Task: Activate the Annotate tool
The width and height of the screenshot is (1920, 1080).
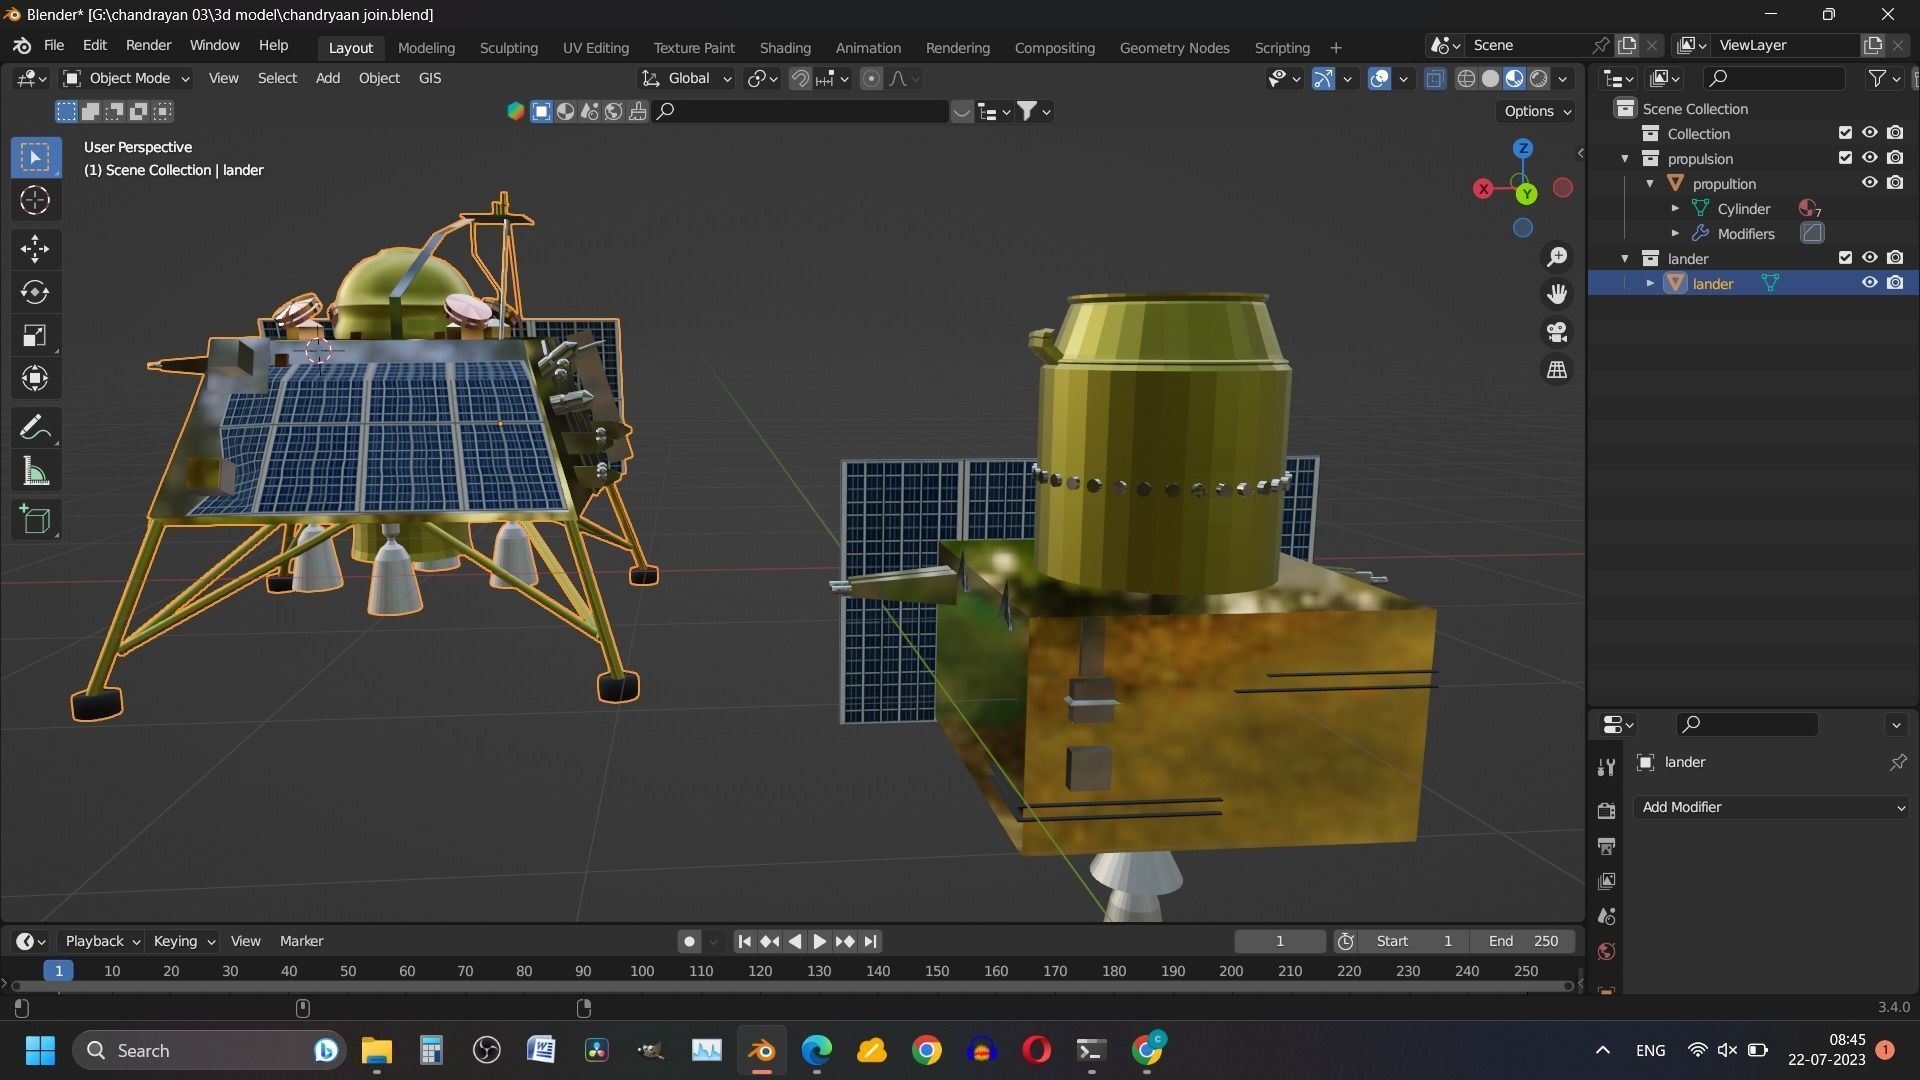Action: [35, 428]
